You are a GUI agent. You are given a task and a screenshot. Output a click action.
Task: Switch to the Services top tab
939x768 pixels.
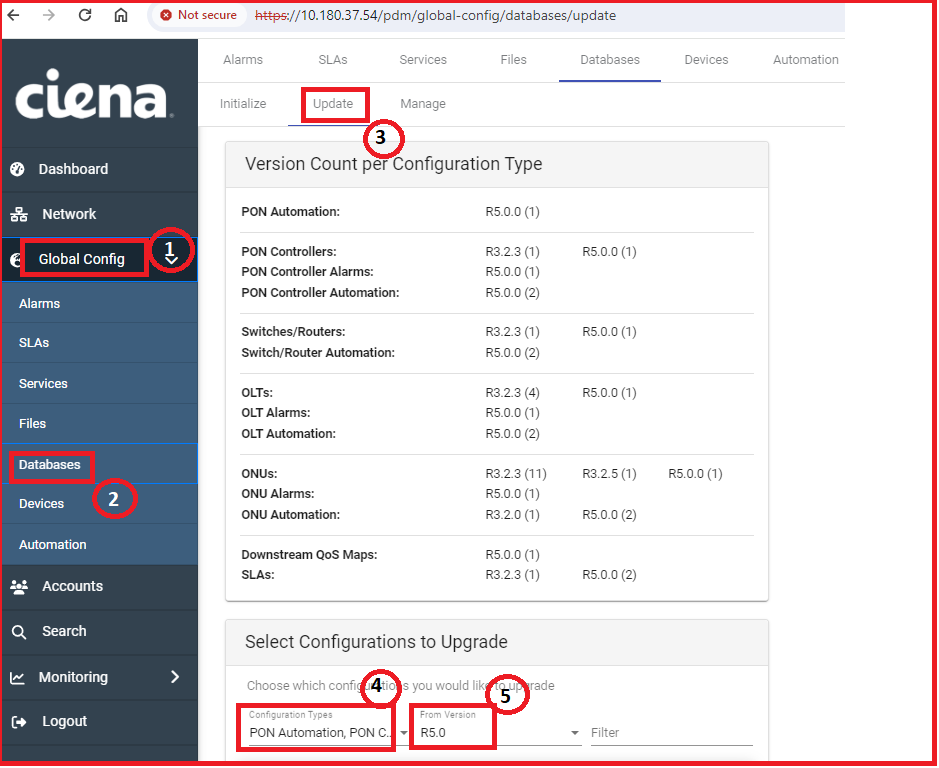pos(423,60)
